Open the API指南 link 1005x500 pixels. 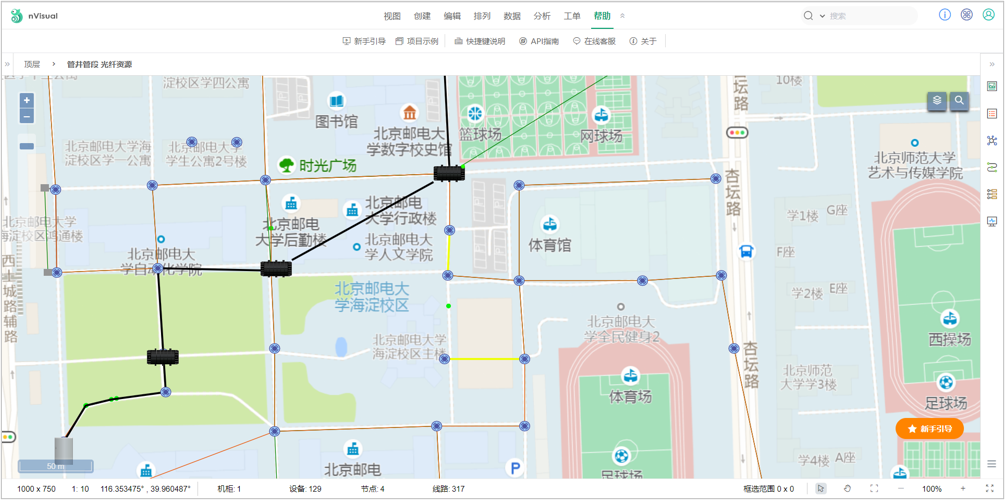[538, 41]
